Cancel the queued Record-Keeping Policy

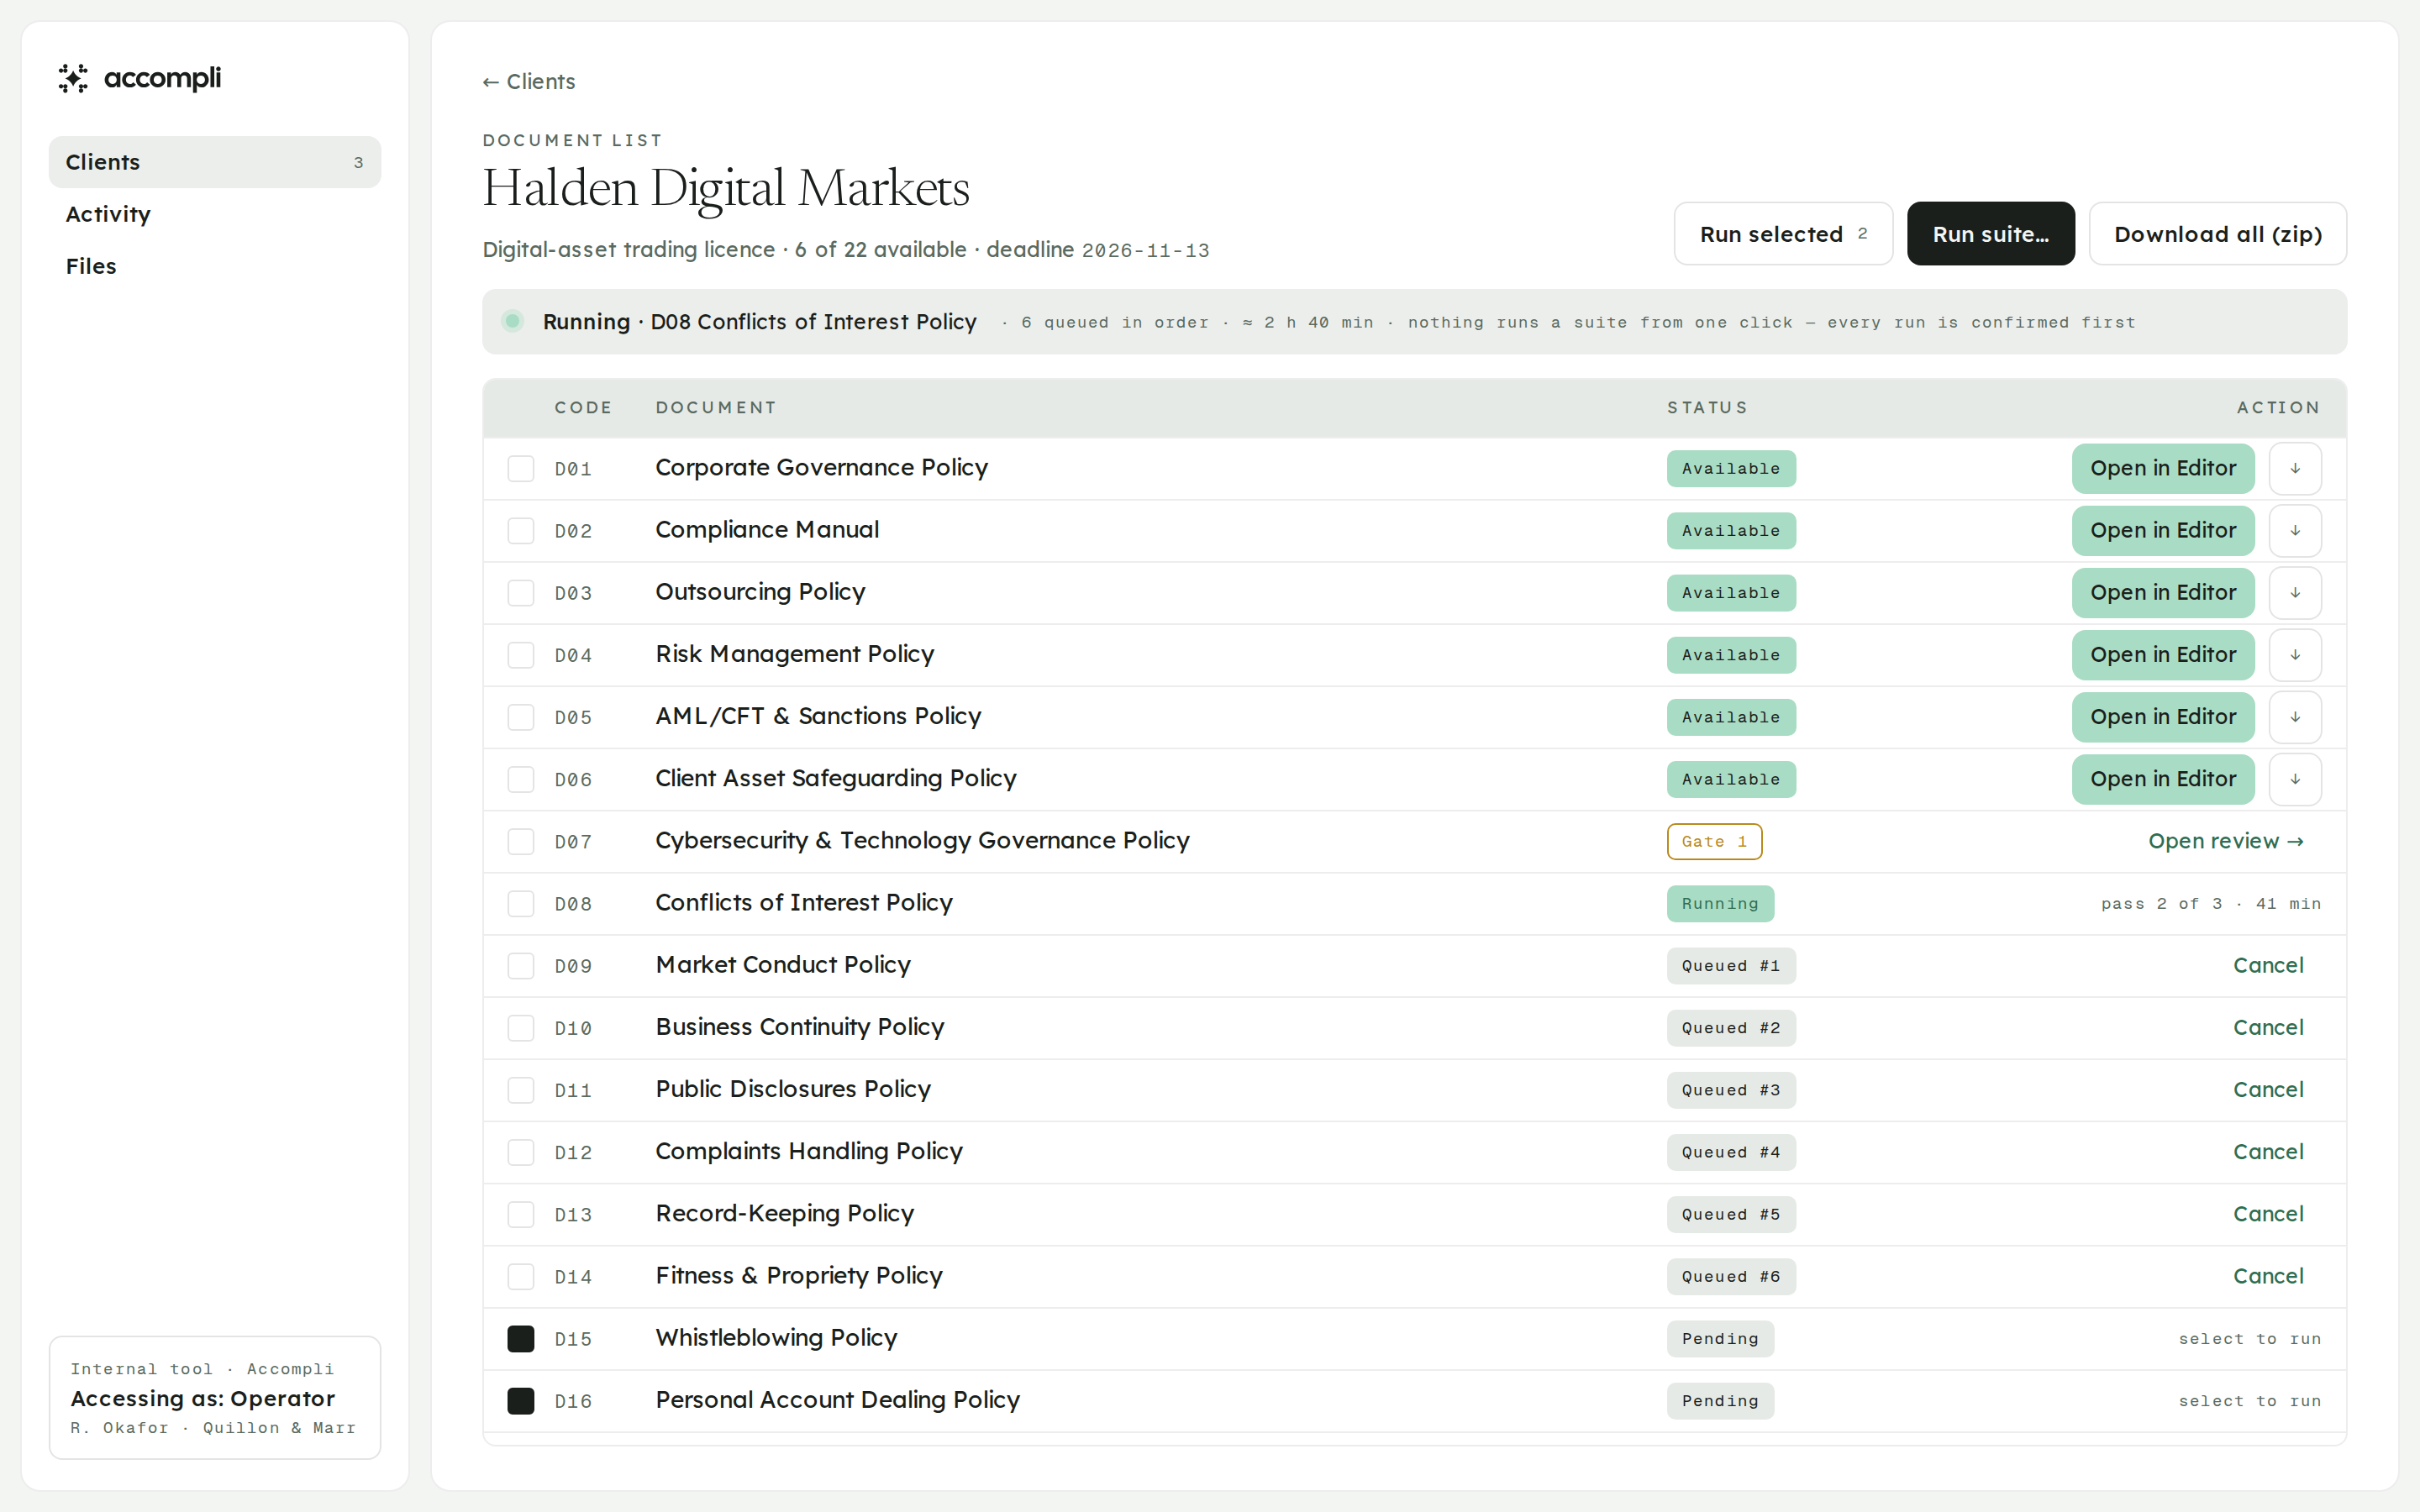2268,1214
